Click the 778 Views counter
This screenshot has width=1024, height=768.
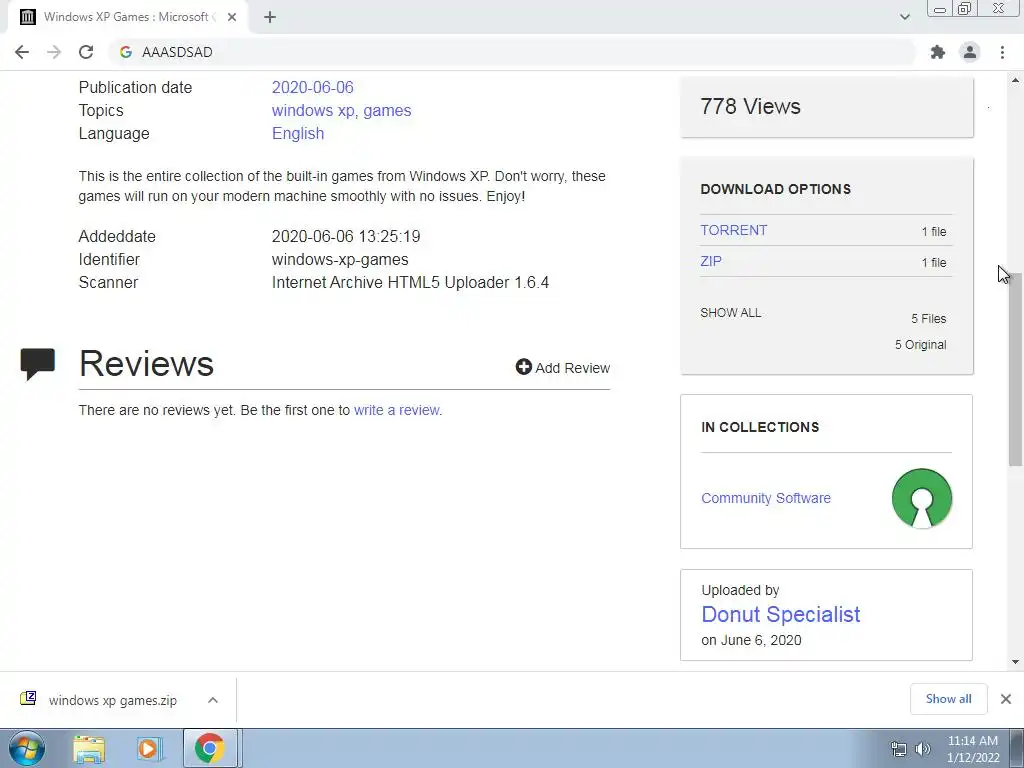(x=750, y=106)
